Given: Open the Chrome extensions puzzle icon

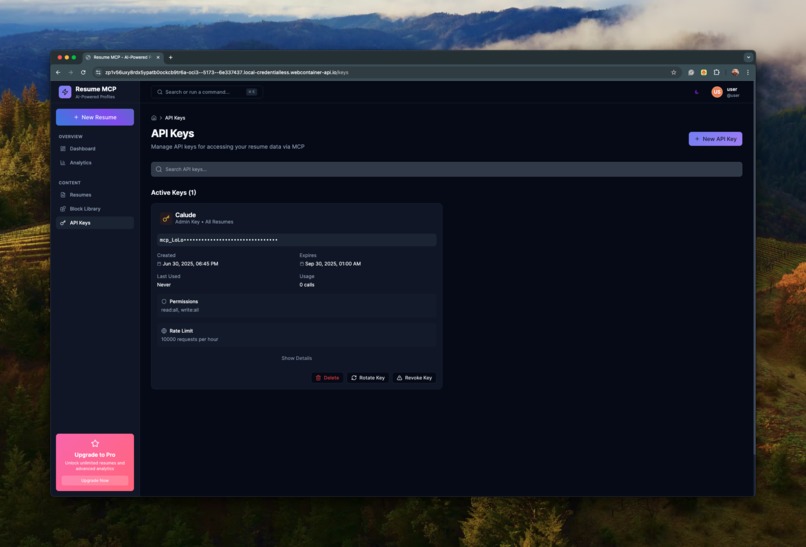Looking at the screenshot, I should (x=717, y=72).
